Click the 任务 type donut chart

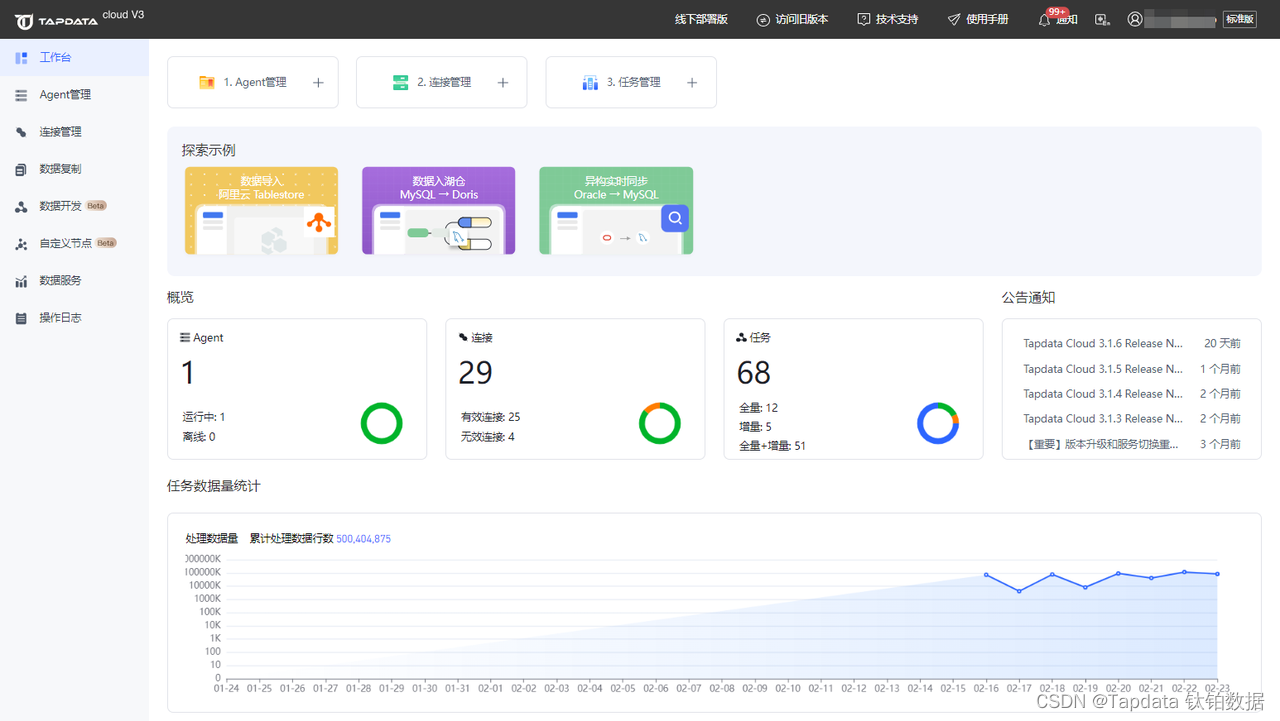tap(938, 424)
